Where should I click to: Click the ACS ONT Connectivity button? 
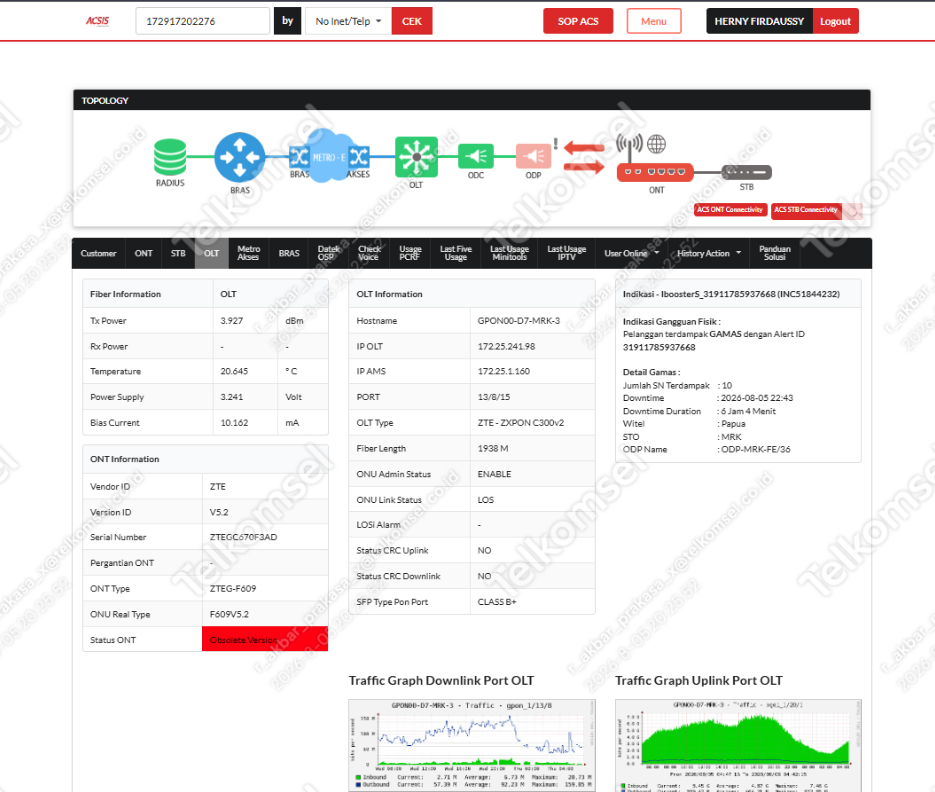click(x=730, y=210)
